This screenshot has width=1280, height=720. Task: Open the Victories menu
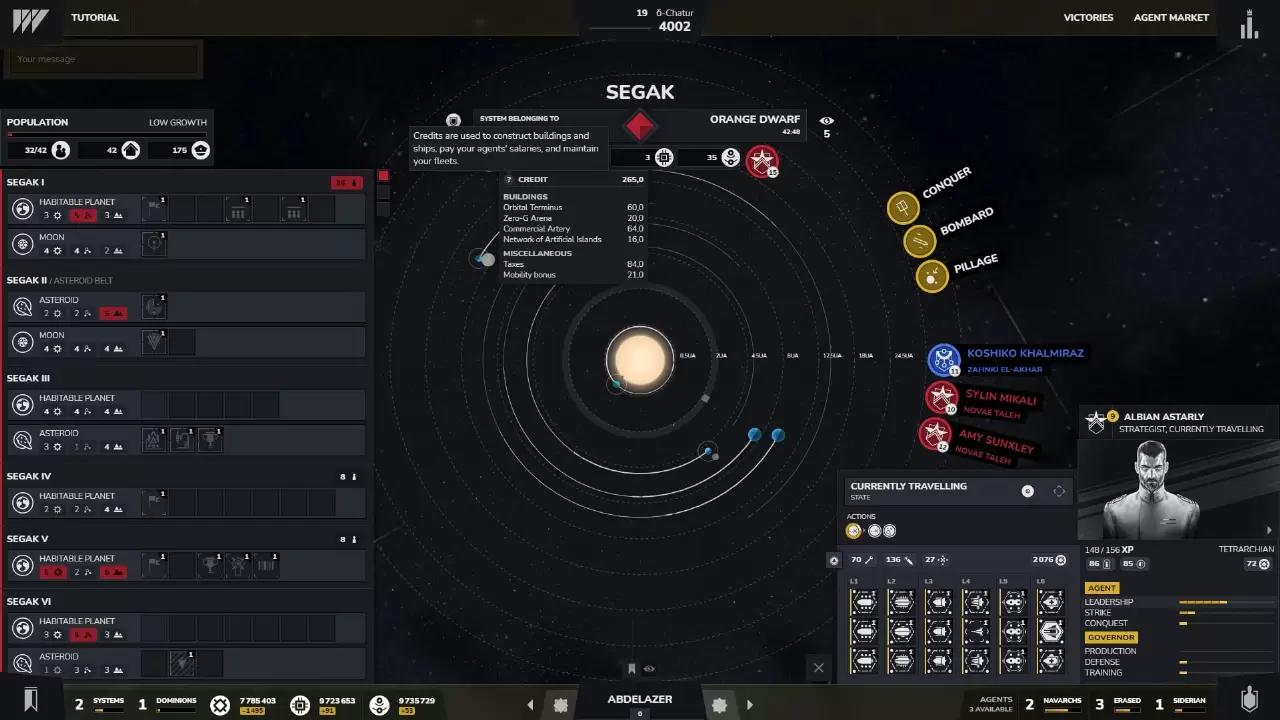[1088, 17]
